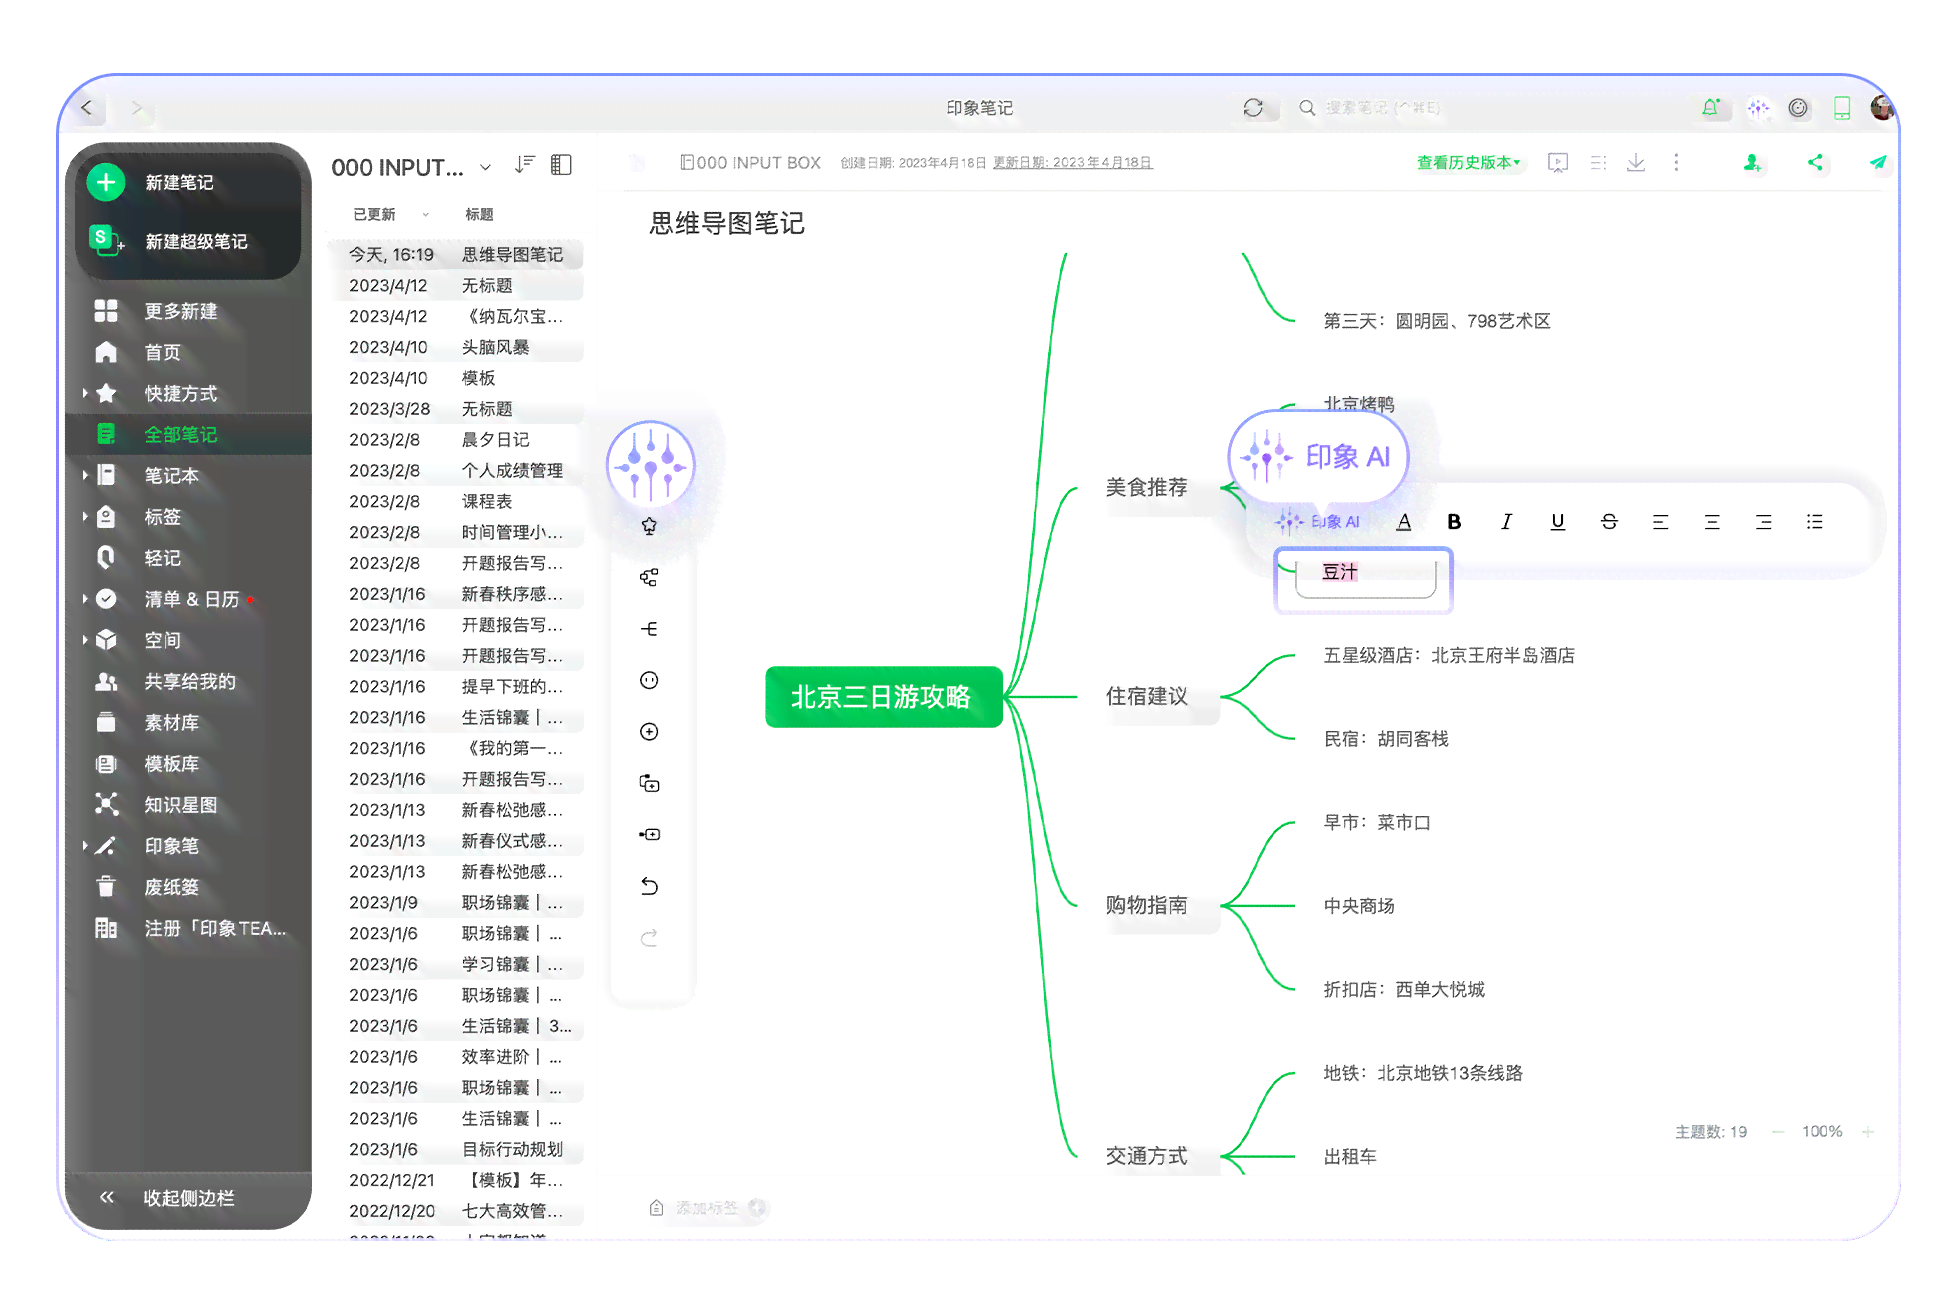Image resolution: width=1957 pixels, height=1315 pixels.
Task: Open the font color A button
Action: tap(1404, 521)
